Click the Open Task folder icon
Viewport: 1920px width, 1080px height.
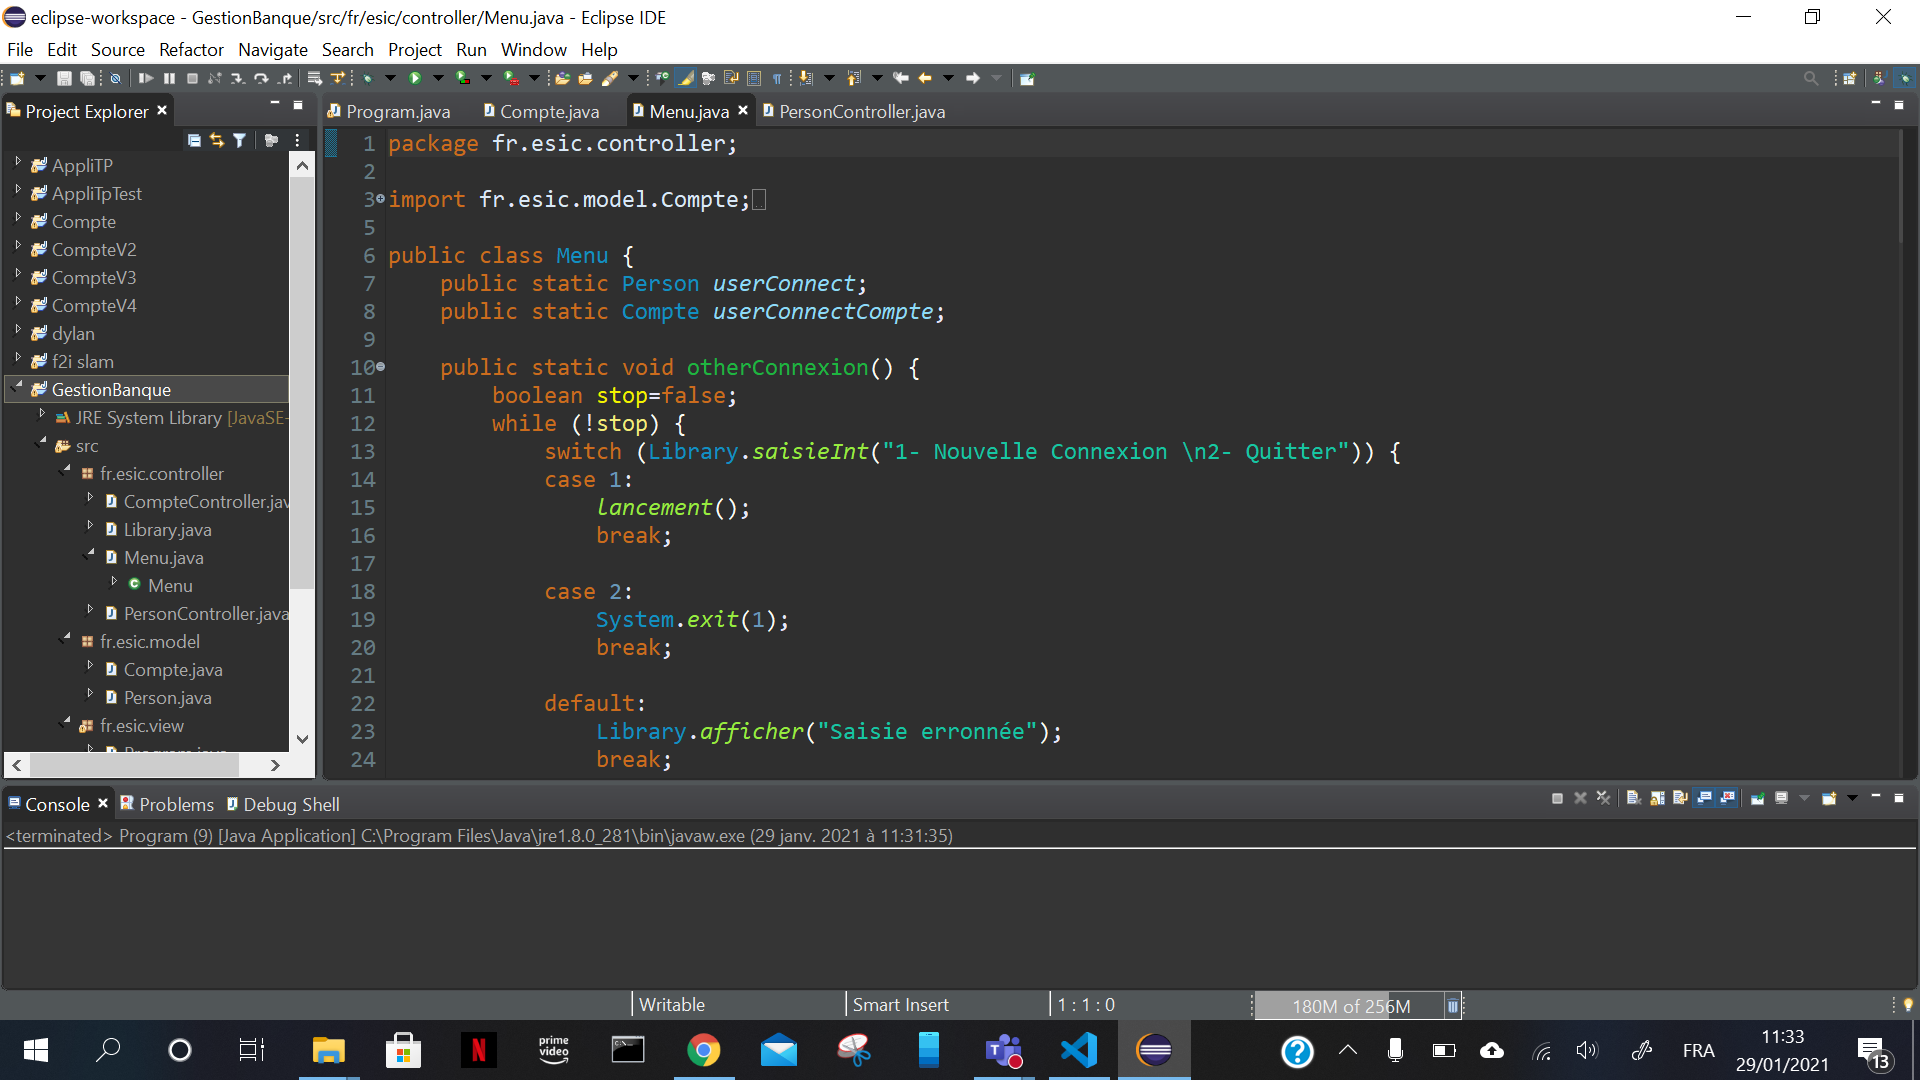coord(586,78)
